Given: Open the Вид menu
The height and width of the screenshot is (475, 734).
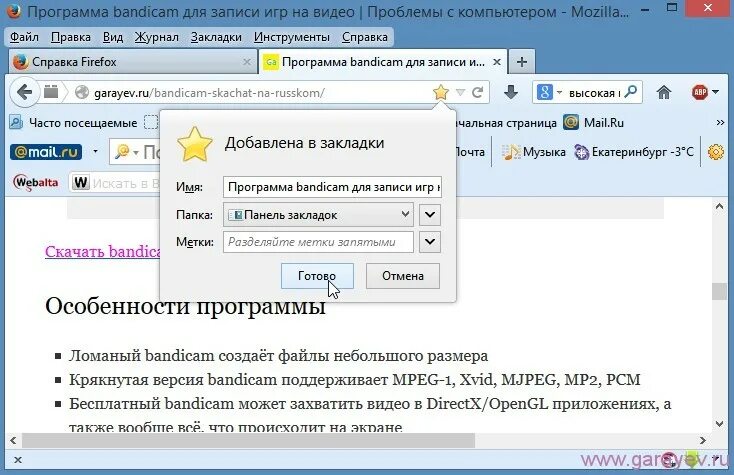Looking at the screenshot, I should pos(113,37).
